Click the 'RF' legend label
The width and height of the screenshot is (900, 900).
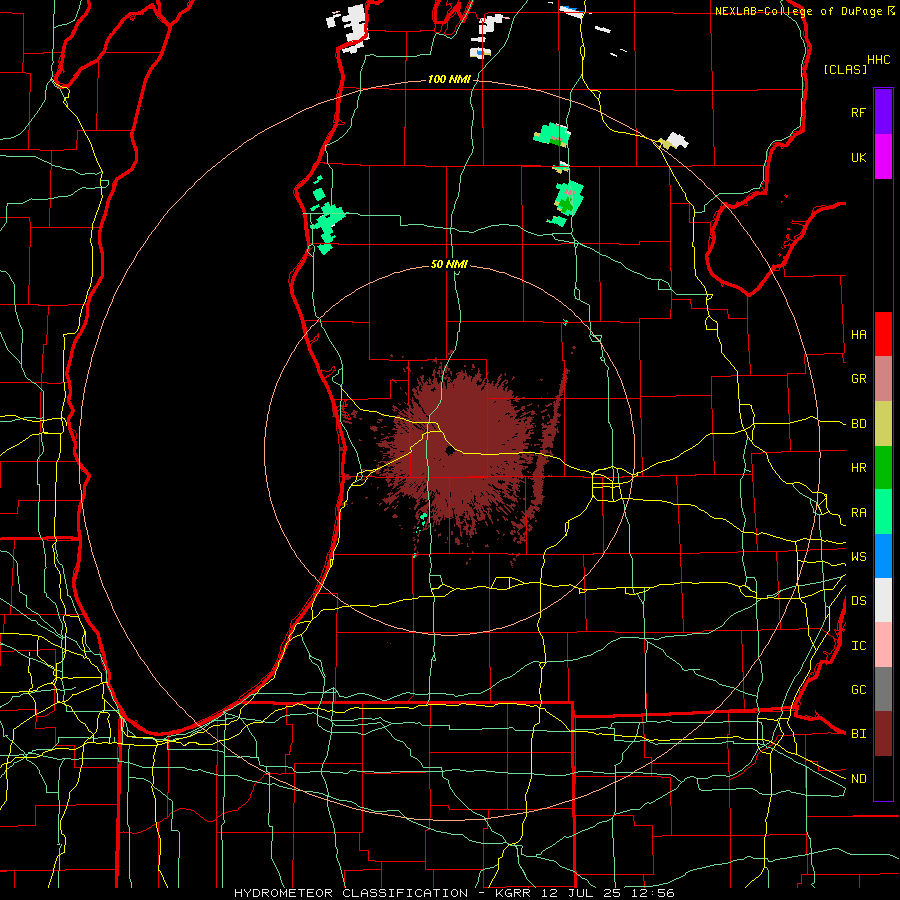point(858,112)
